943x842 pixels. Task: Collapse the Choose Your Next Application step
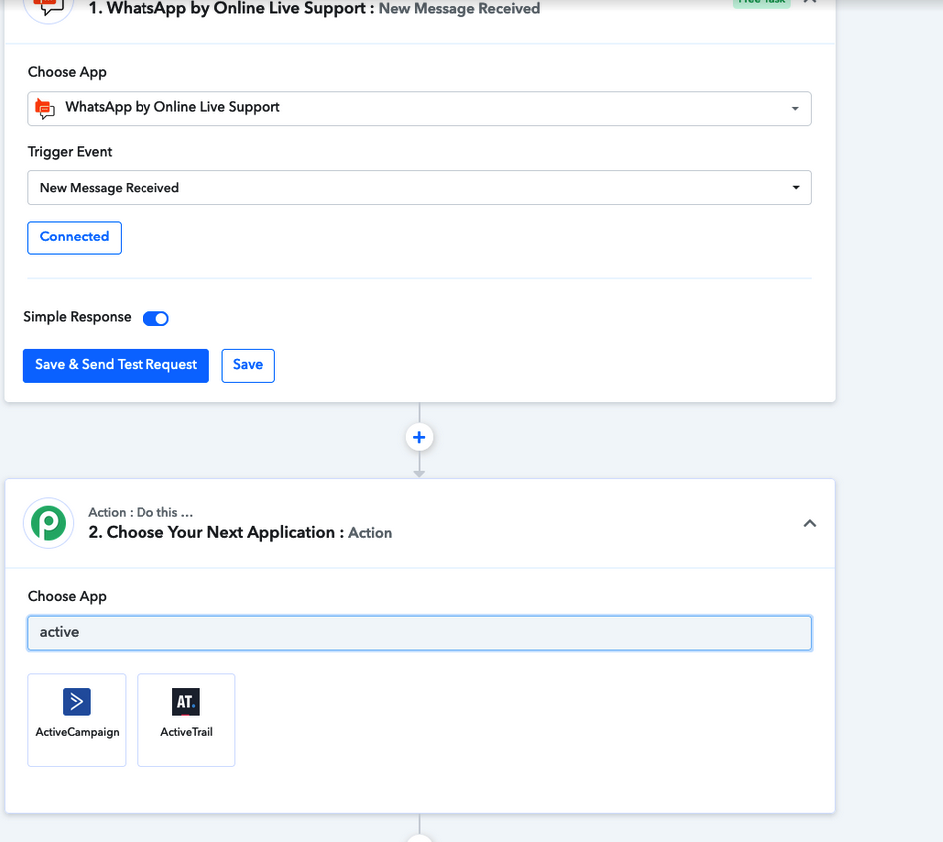809,523
